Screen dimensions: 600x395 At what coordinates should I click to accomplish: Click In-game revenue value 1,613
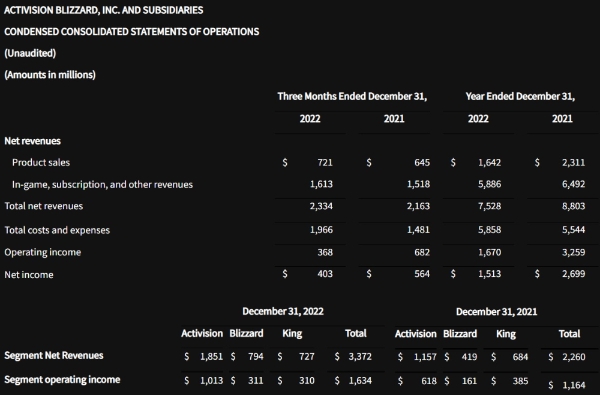(321, 184)
